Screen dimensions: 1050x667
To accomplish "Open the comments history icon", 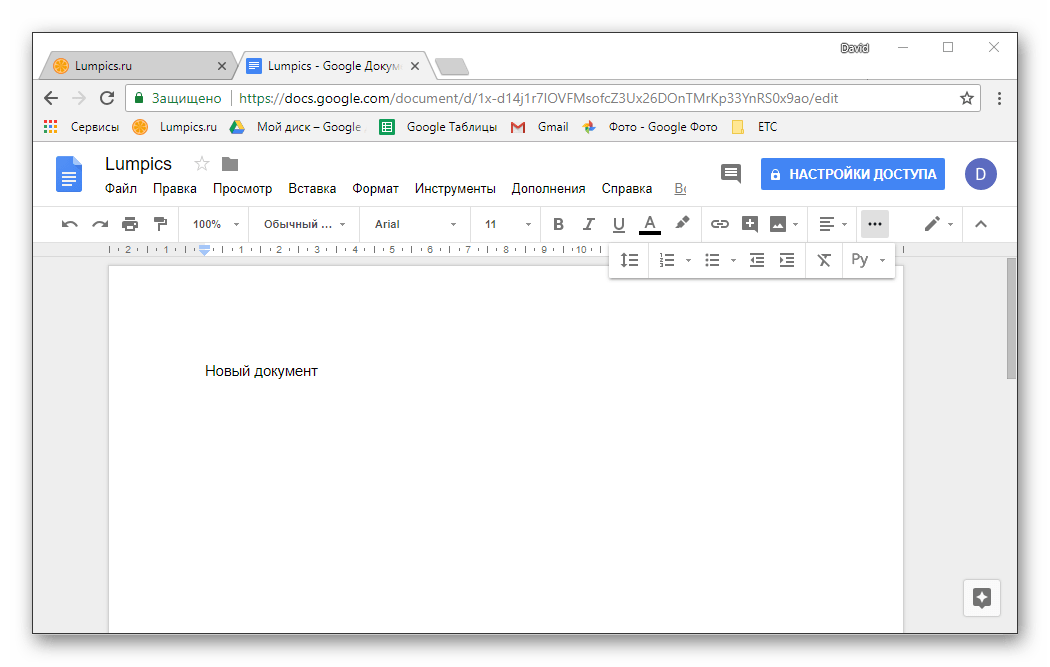I will pyautogui.click(x=731, y=173).
